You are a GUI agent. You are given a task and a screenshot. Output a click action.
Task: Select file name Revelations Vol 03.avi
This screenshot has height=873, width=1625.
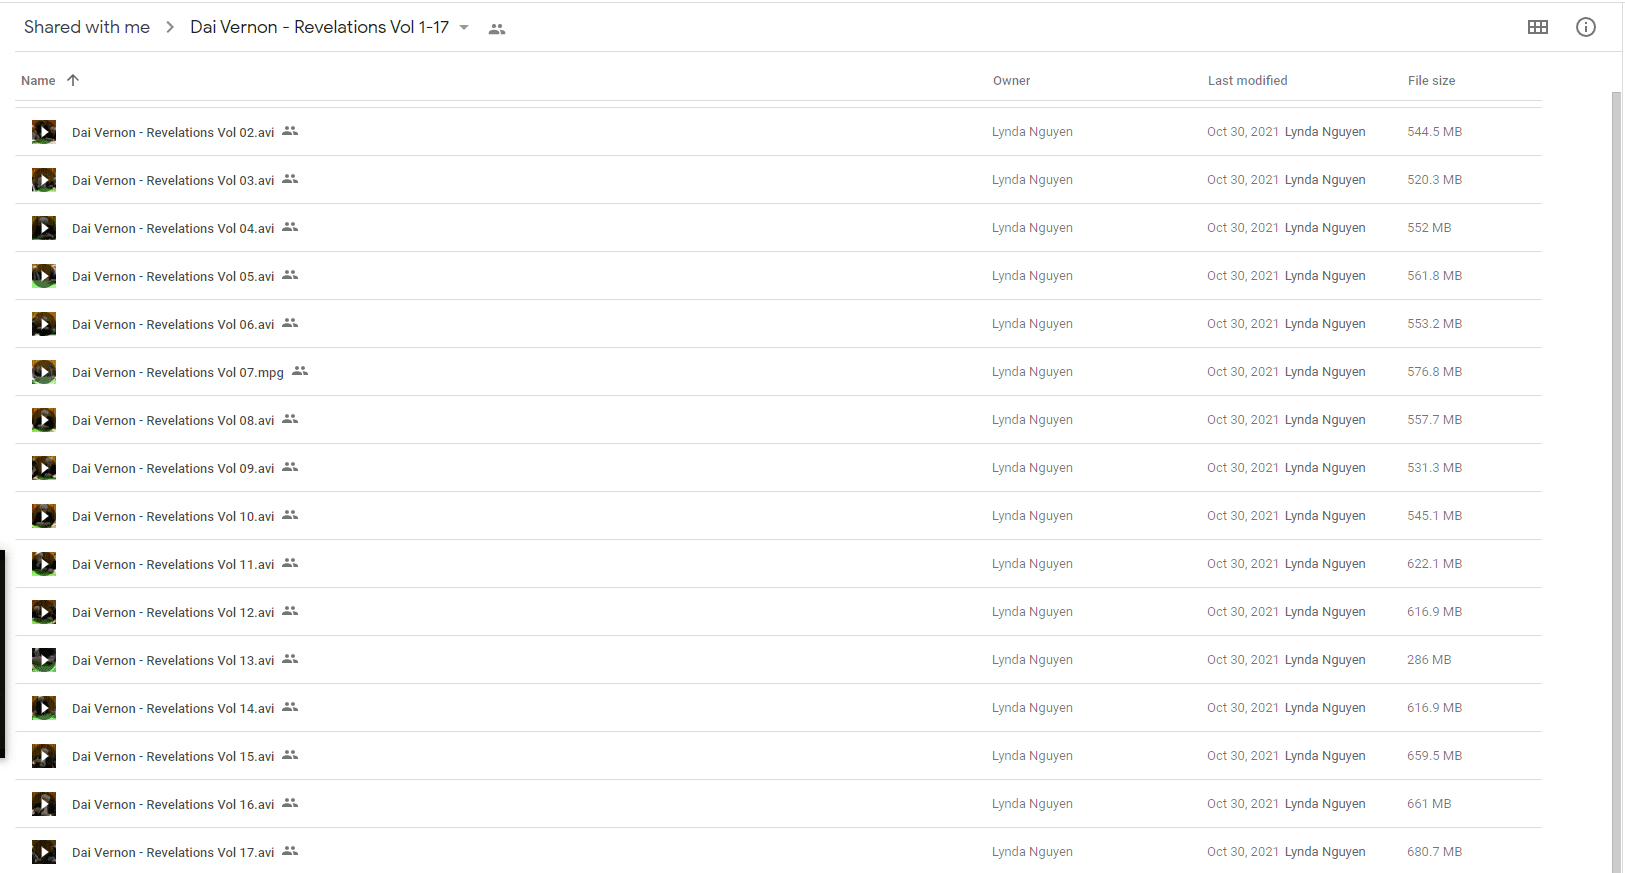[x=173, y=180]
